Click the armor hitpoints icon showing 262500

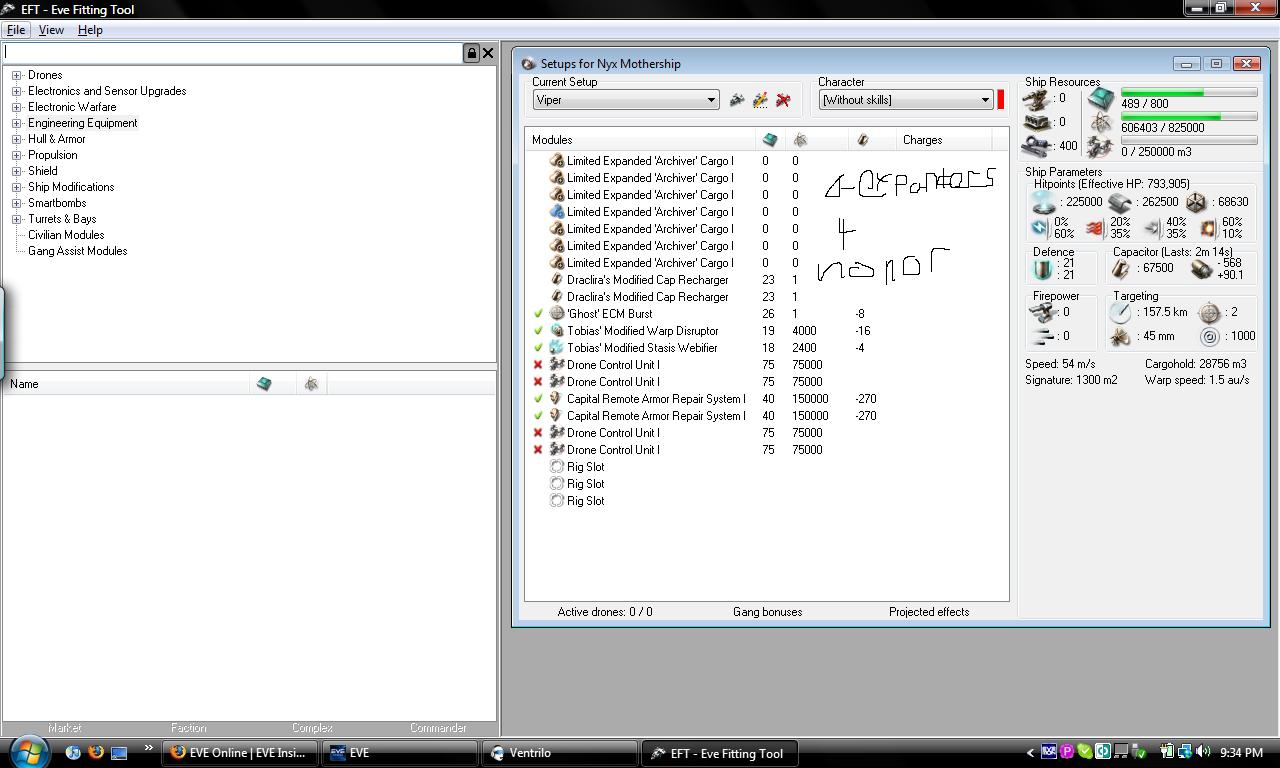(1120, 202)
